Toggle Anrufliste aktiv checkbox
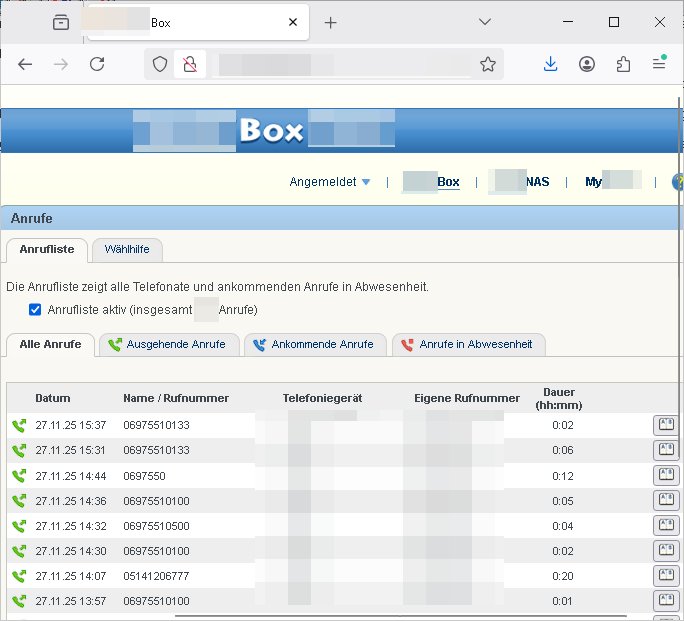 [x=36, y=310]
